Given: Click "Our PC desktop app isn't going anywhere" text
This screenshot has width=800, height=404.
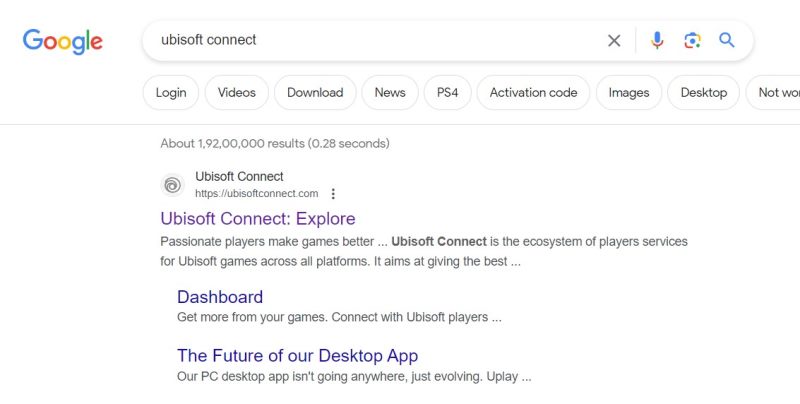Looking at the screenshot, I should (x=354, y=377).
